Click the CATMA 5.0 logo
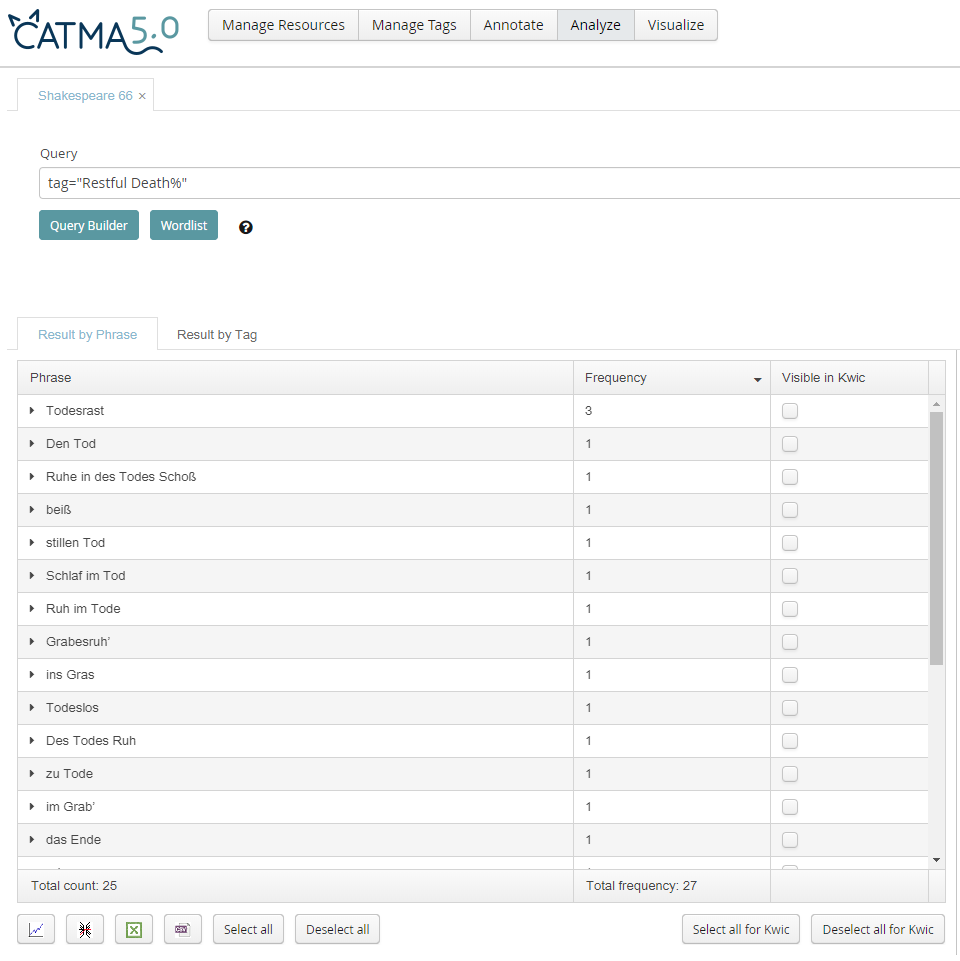 pyautogui.click(x=94, y=31)
